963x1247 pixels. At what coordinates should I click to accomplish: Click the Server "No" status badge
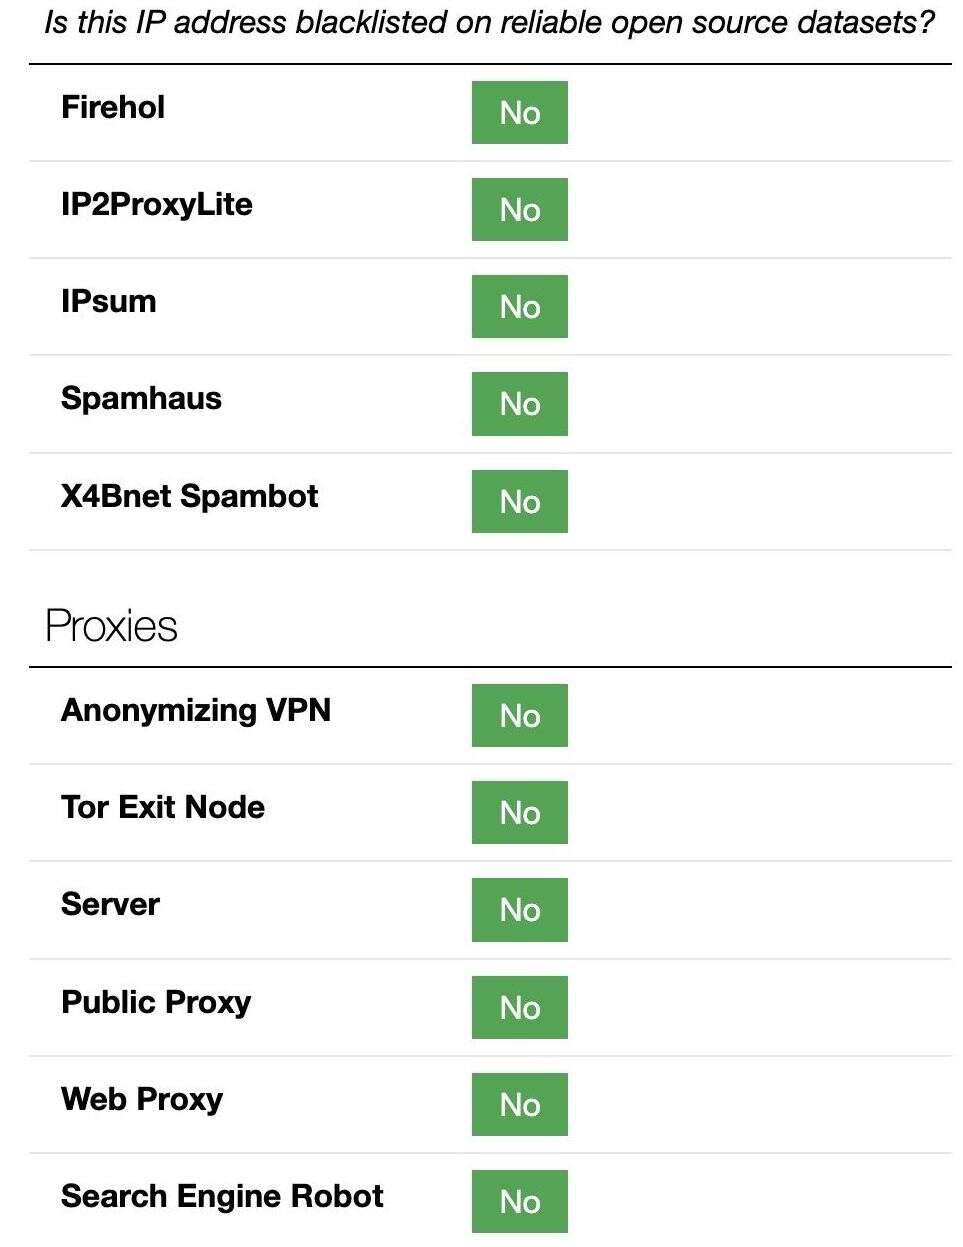[519, 909]
